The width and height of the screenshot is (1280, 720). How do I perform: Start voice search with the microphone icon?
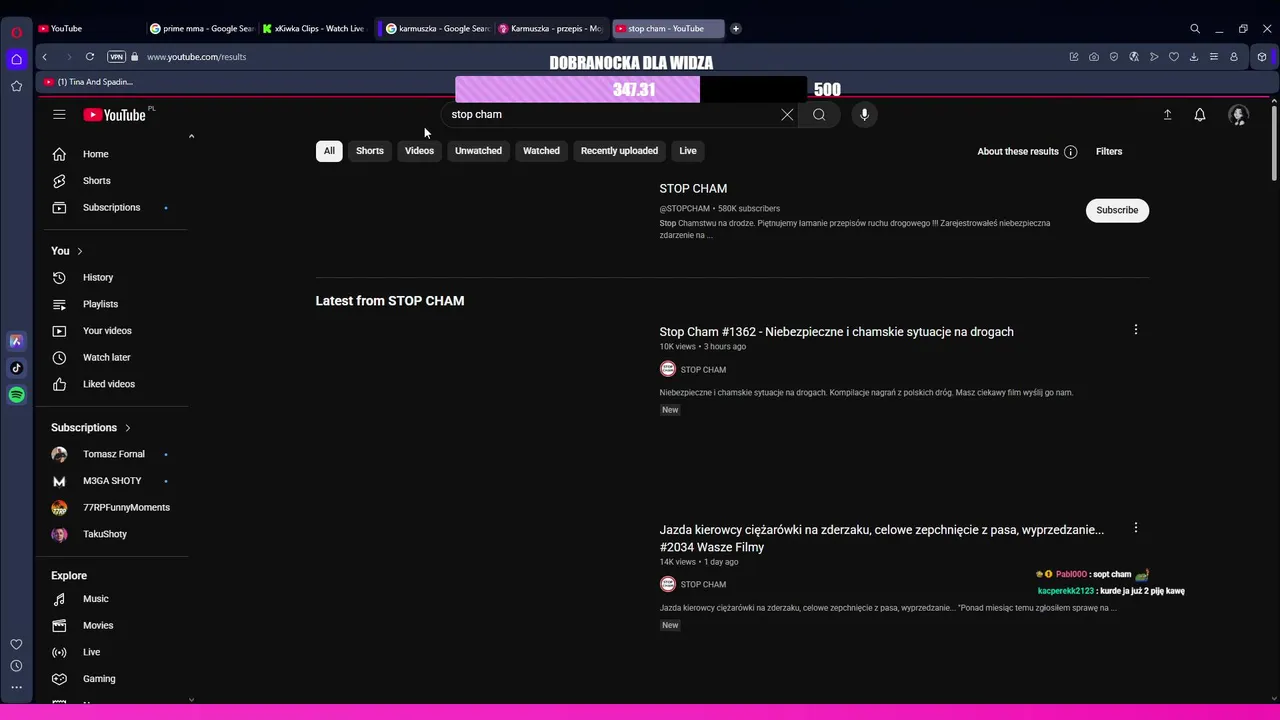(x=865, y=115)
